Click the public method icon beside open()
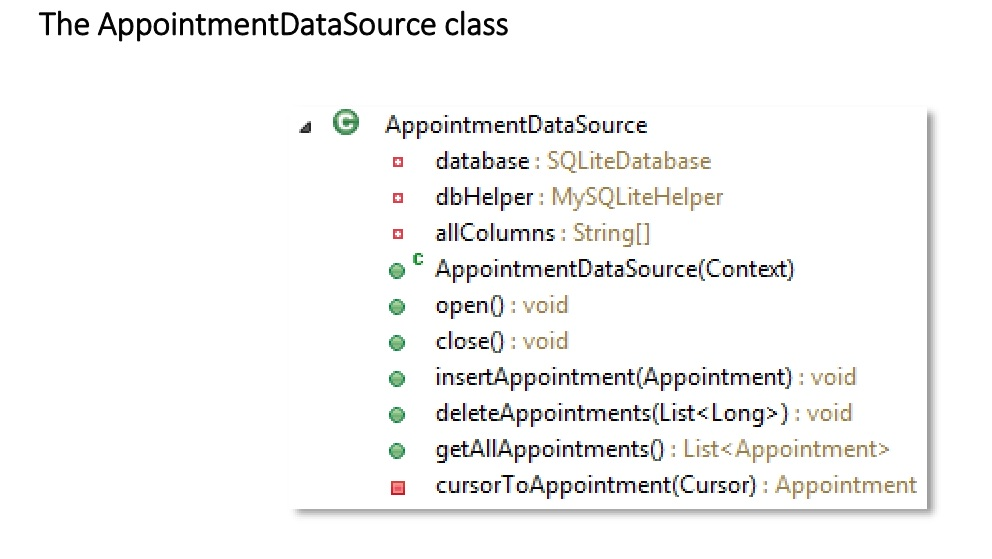Screen dimensions: 992x559 click(398, 307)
